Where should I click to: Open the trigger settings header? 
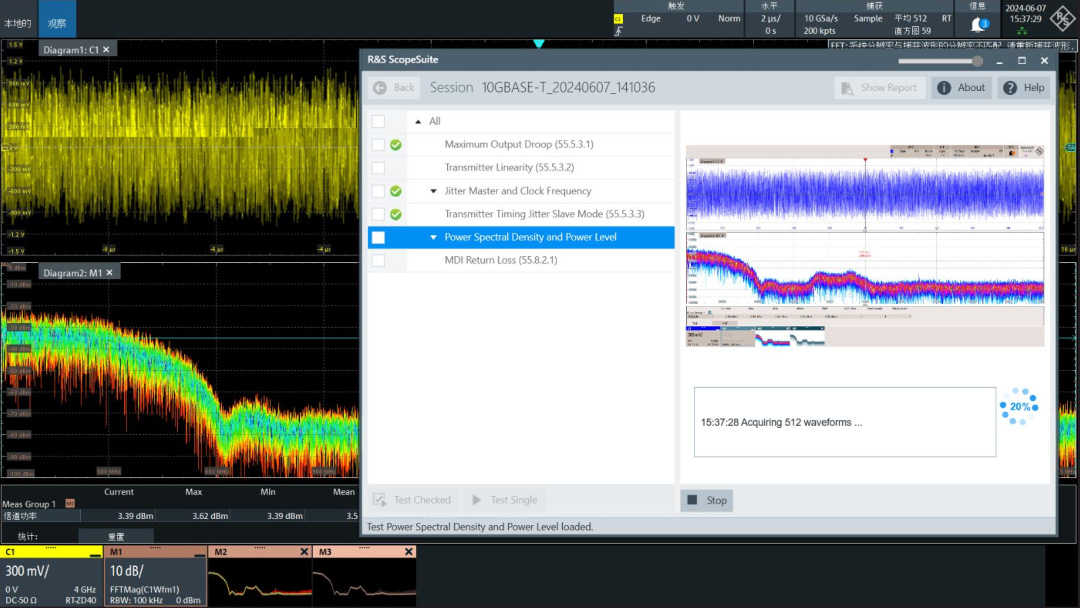[676, 6]
